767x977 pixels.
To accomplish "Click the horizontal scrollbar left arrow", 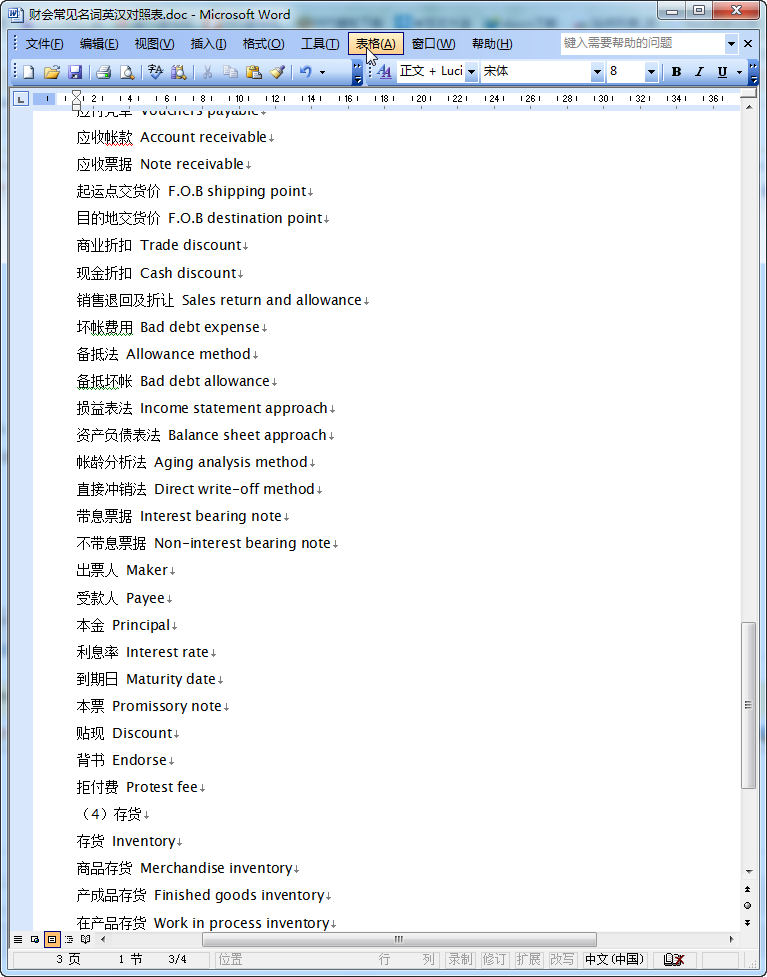I will click(103, 939).
